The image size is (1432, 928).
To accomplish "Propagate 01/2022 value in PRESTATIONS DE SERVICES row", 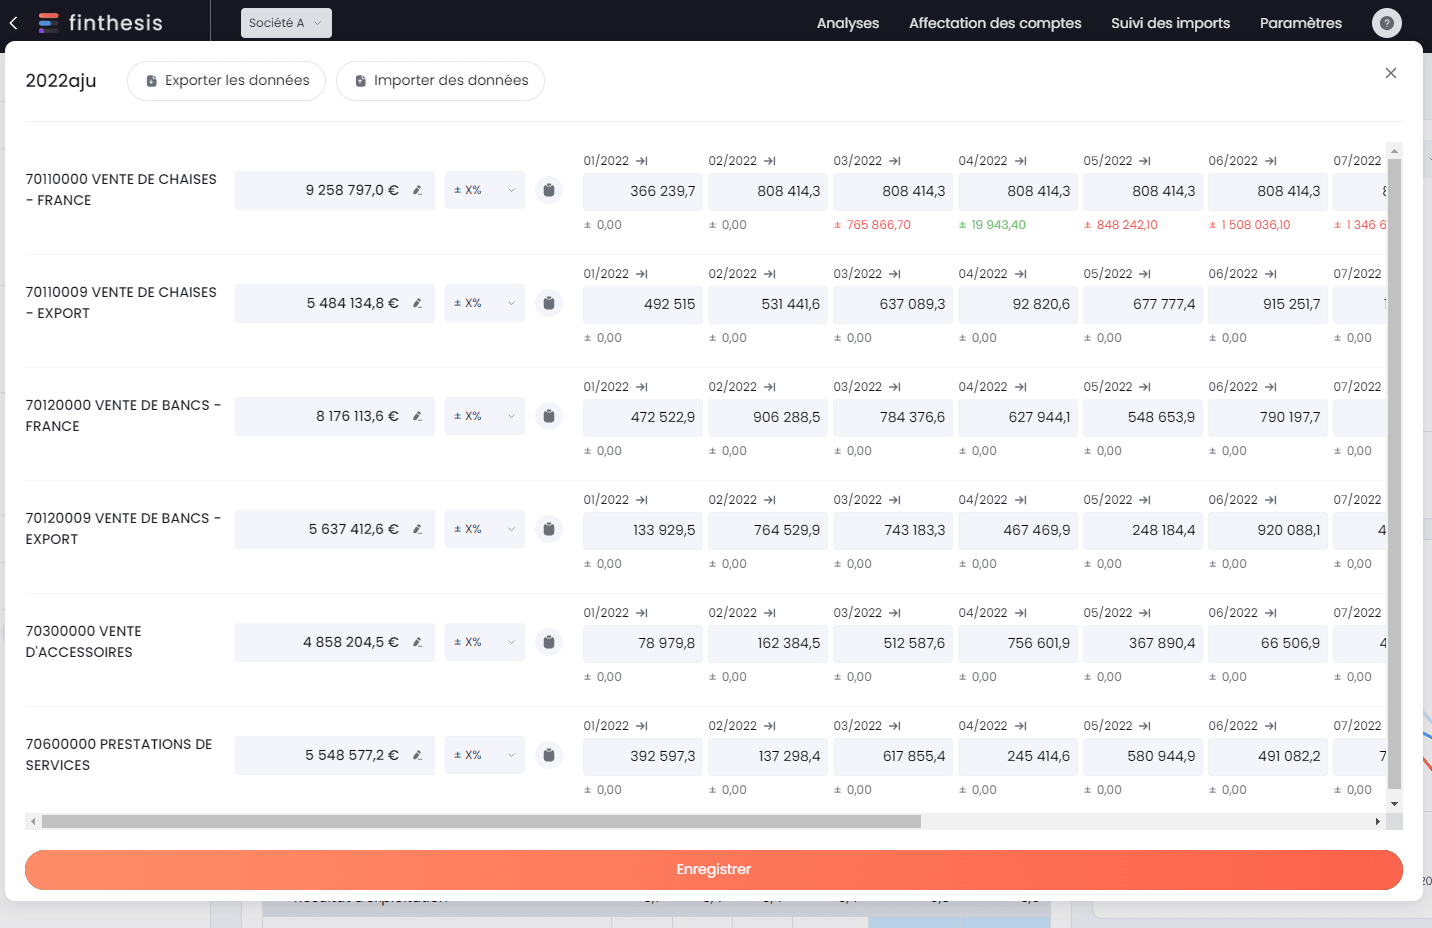I will coord(642,726).
